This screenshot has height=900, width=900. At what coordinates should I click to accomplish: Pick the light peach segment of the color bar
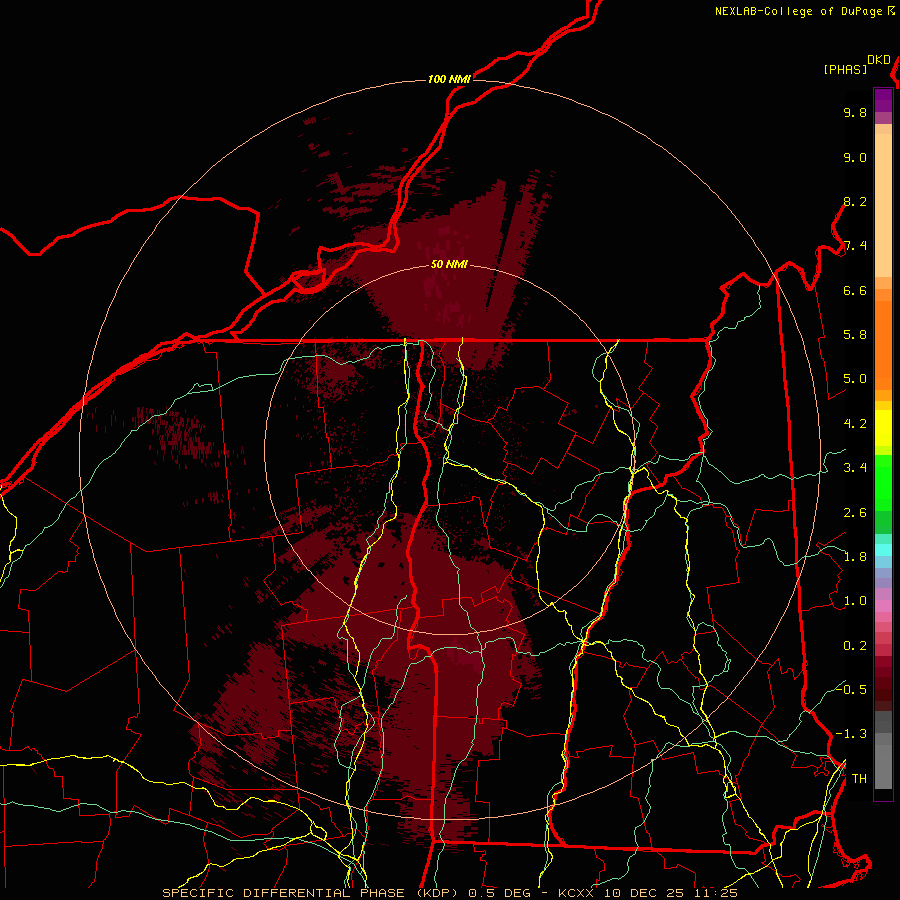883,205
